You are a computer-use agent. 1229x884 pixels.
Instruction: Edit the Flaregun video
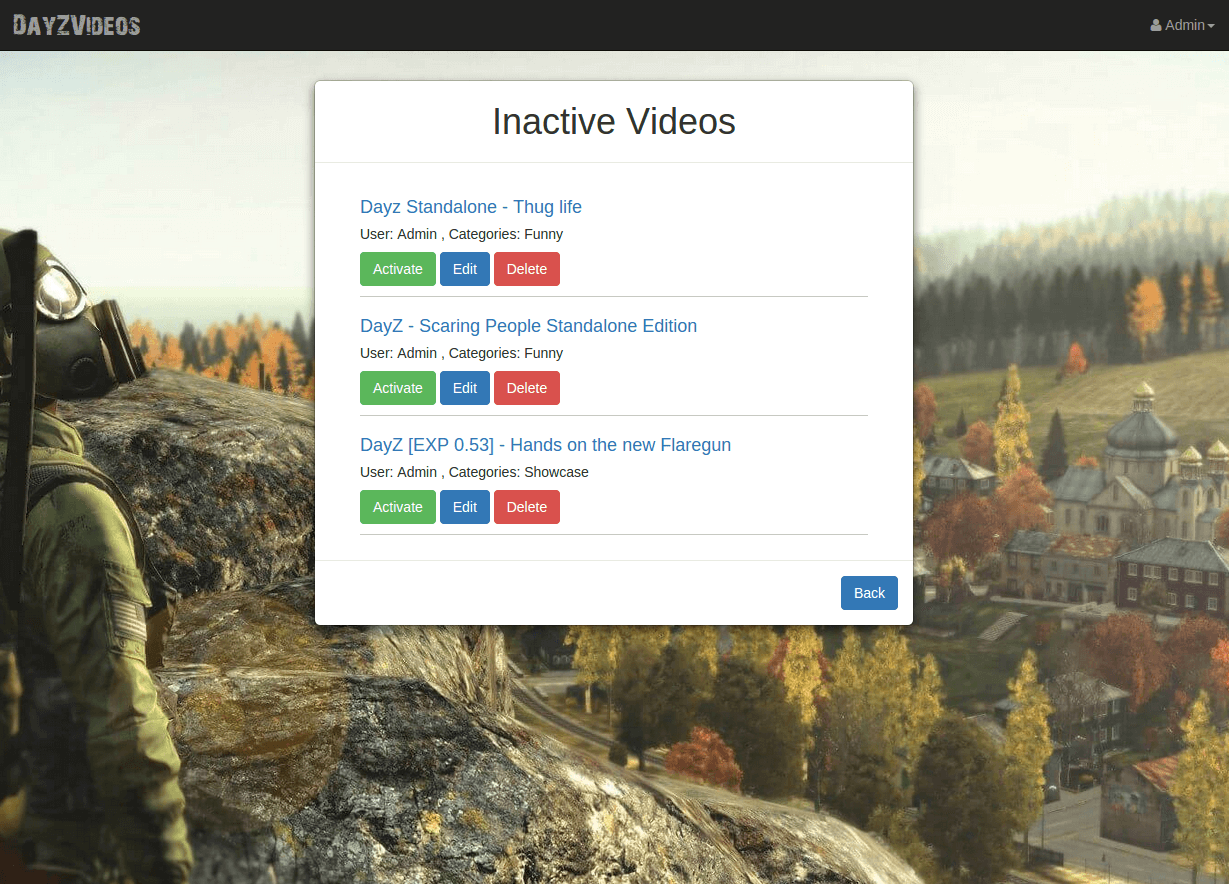point(465,507)
